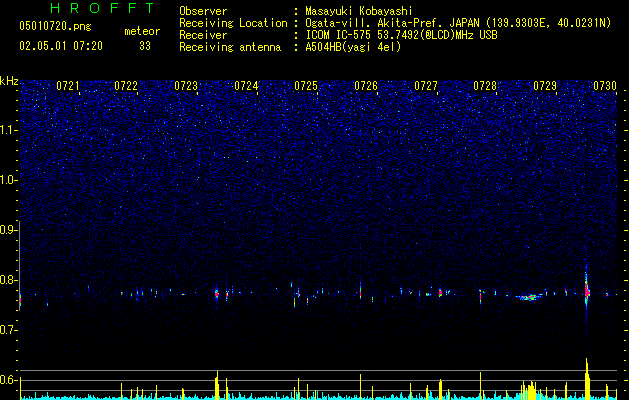Select the Ogata-vill. Akita-Pref. JAPAN location text
This screenshot has width=629, height=400.
coord(458,23)
